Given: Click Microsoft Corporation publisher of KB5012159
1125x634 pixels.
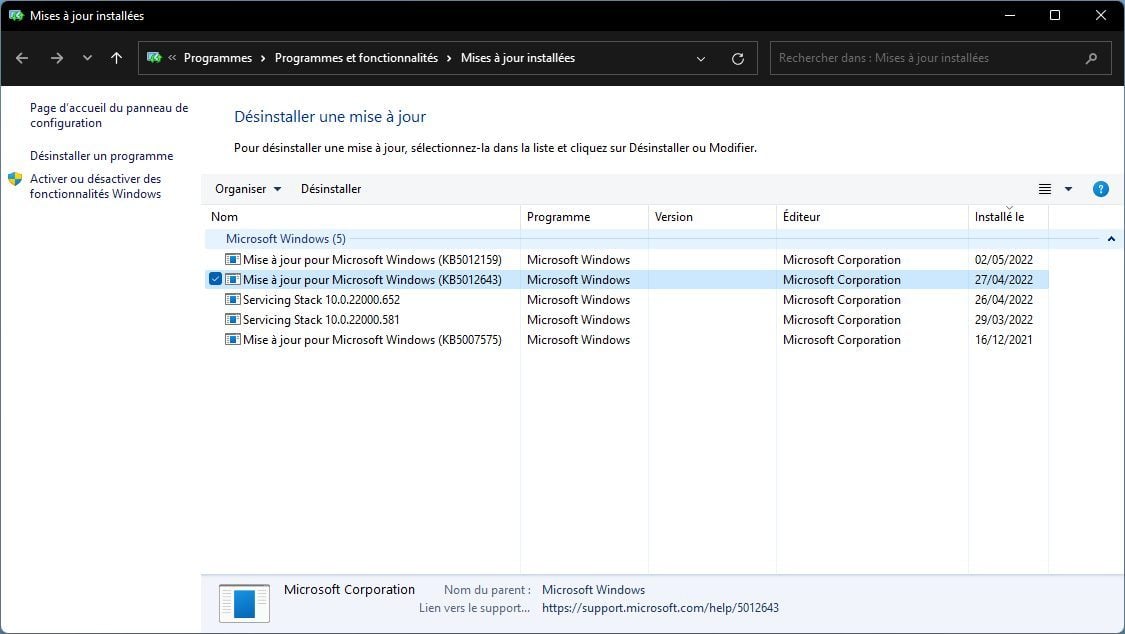Looking at the screenshot, I should [x=842, y=260].
